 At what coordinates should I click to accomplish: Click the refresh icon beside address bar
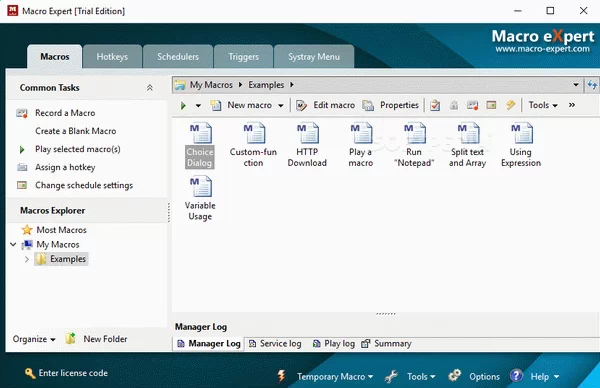tap(592, 85)
